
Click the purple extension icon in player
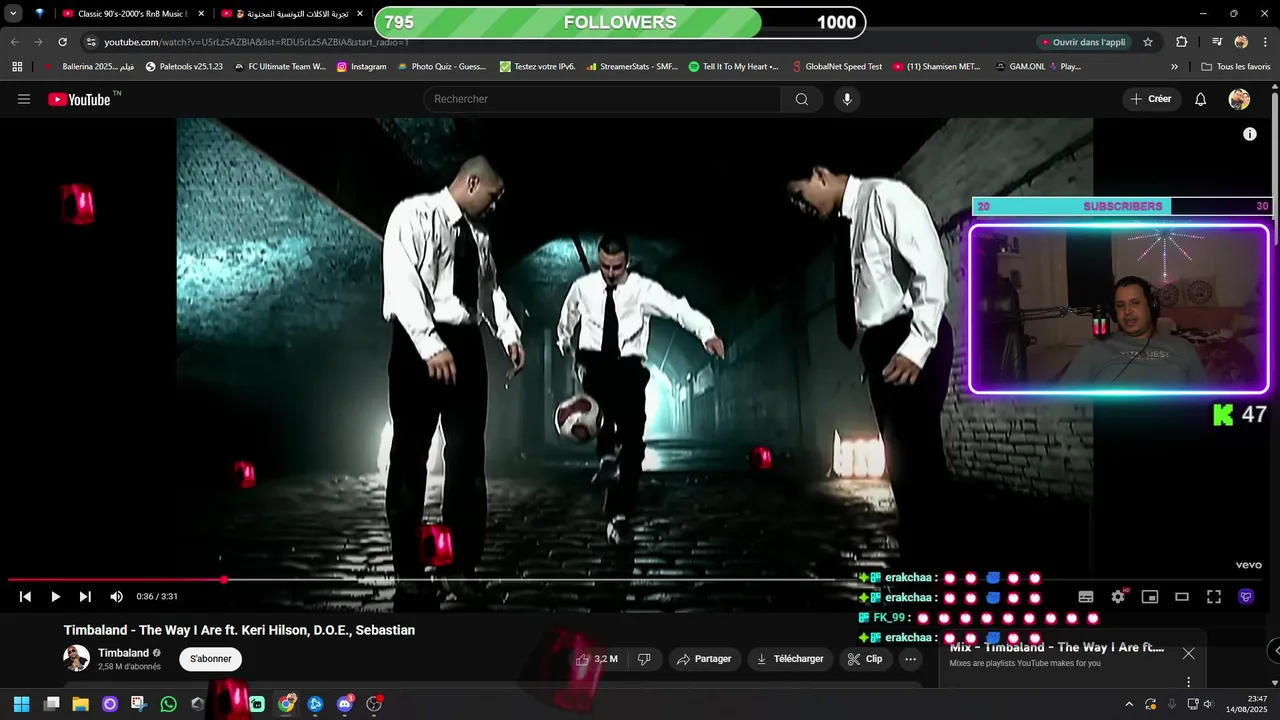click(x=1246, y=597)
